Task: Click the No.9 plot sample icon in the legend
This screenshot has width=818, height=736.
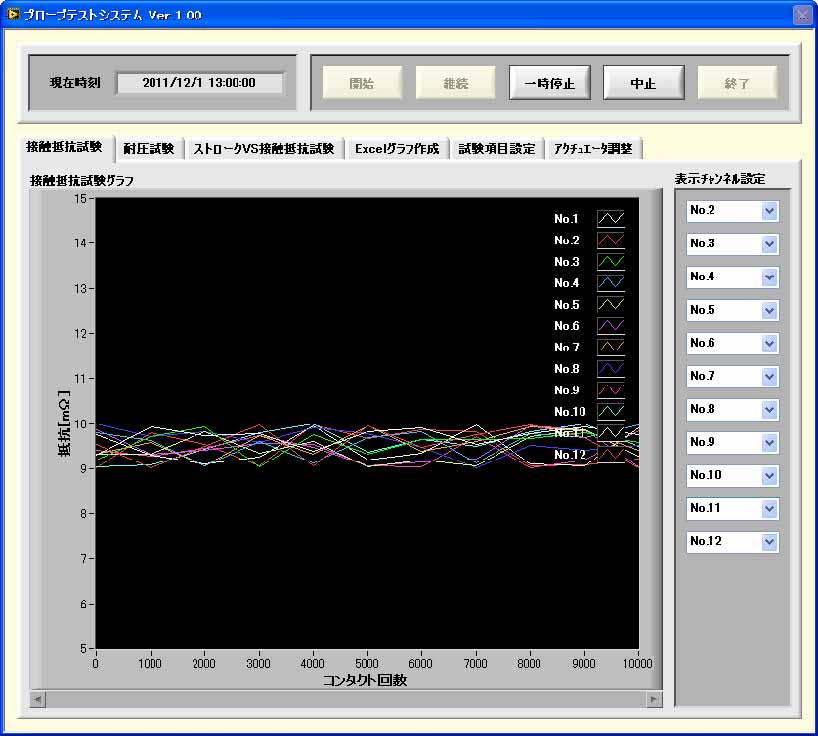Action: tap(611, 390)
